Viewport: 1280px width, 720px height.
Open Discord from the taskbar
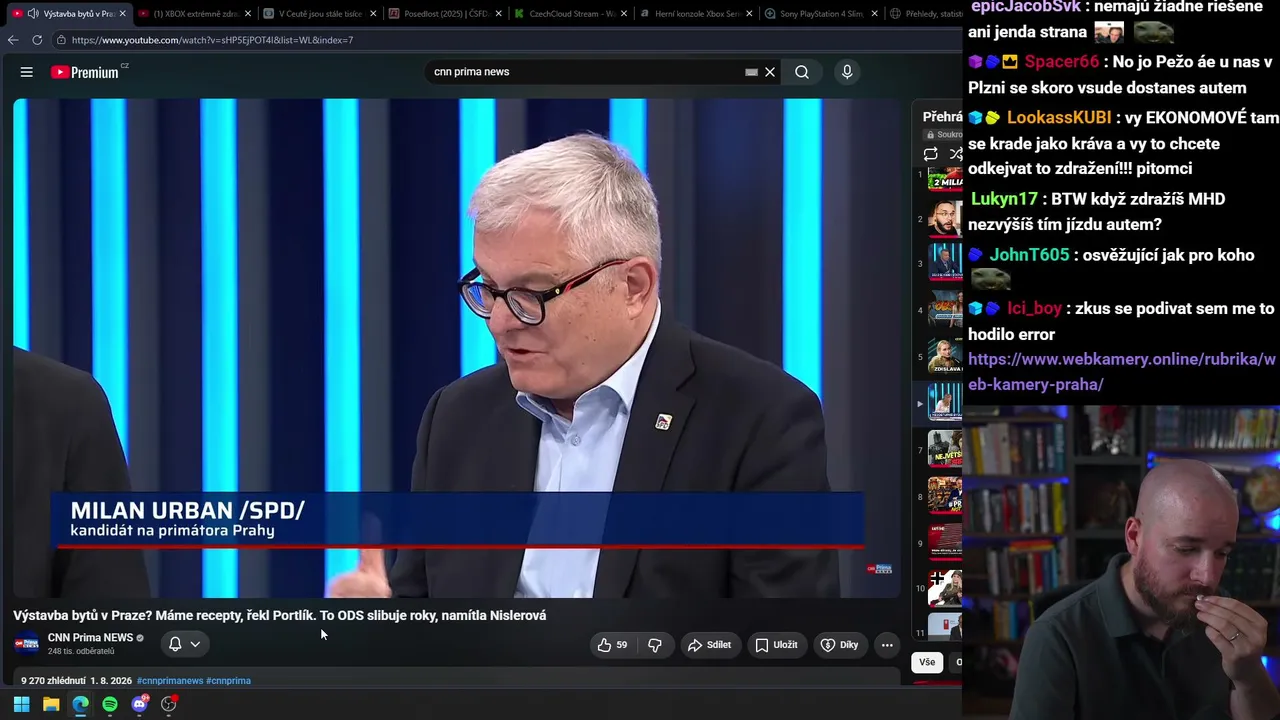(x=140, y=704)
